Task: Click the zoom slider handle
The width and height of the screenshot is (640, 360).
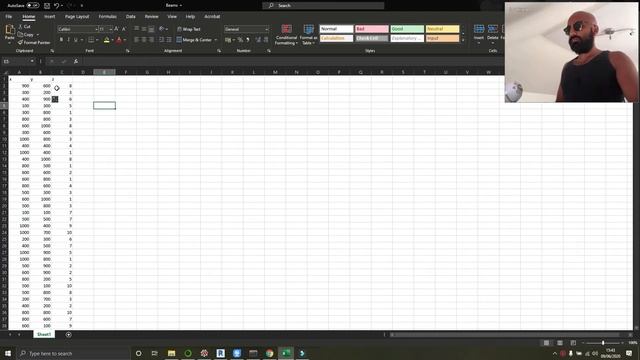Action: (603, 343)
